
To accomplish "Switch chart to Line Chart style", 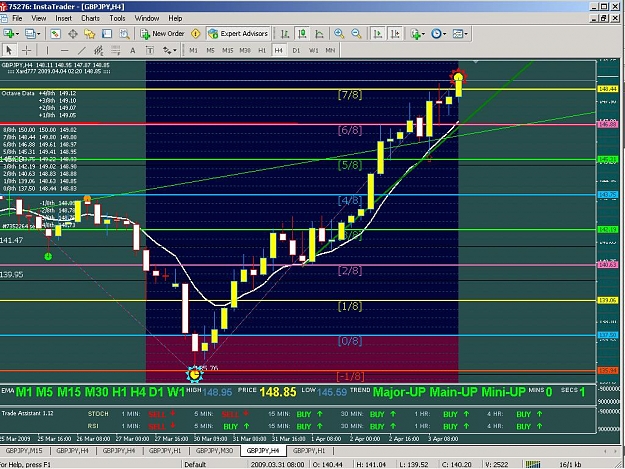I will (x=319, y=34).
